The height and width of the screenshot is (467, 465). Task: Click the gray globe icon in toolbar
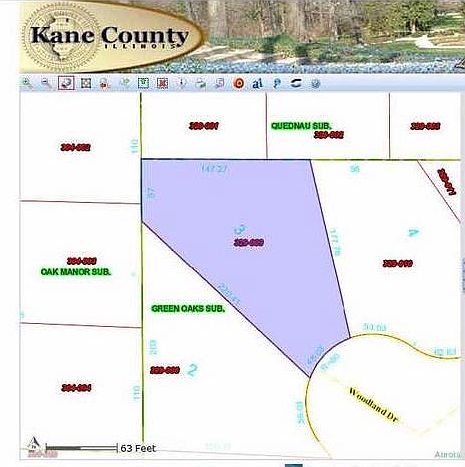coord(315,83)
